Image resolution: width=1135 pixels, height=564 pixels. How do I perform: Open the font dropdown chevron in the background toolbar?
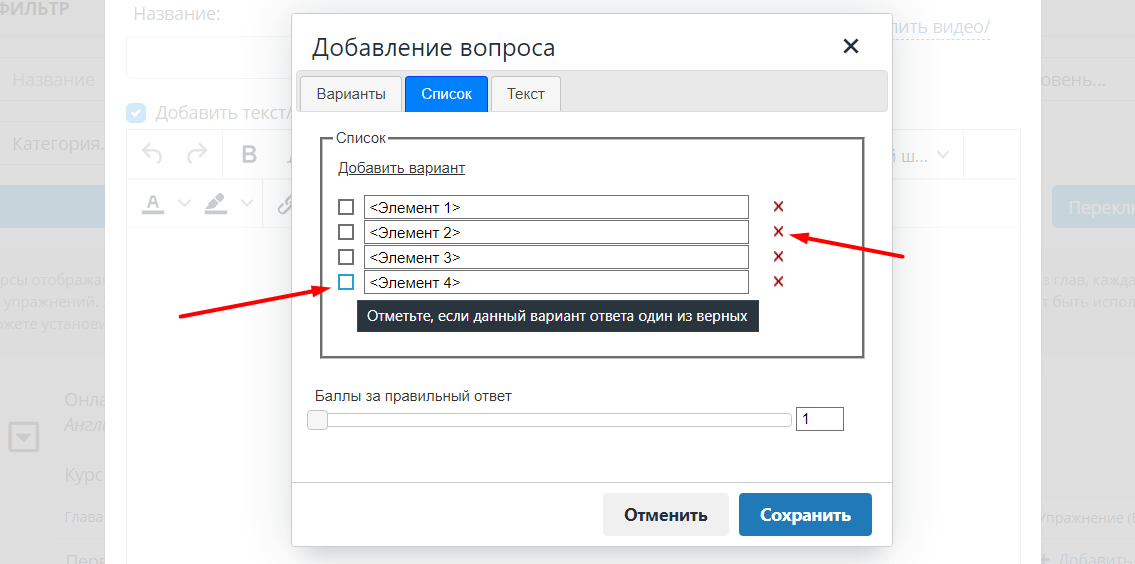[942, 154]
